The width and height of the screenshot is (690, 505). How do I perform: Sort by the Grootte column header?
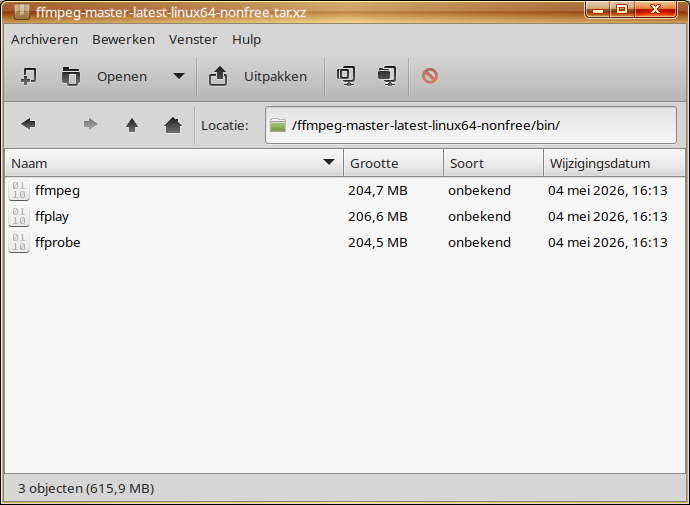tap(393, 163)
